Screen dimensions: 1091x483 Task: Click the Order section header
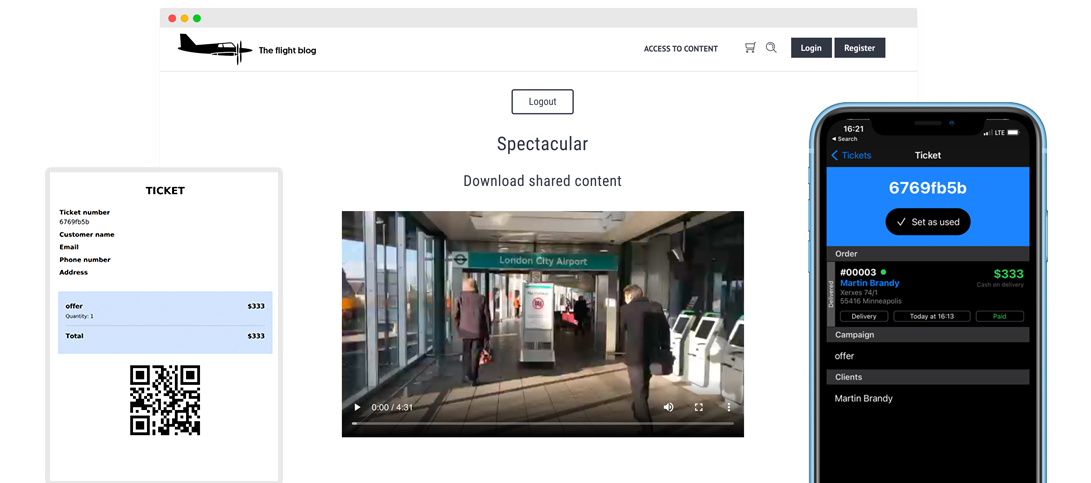click(927, 254)
